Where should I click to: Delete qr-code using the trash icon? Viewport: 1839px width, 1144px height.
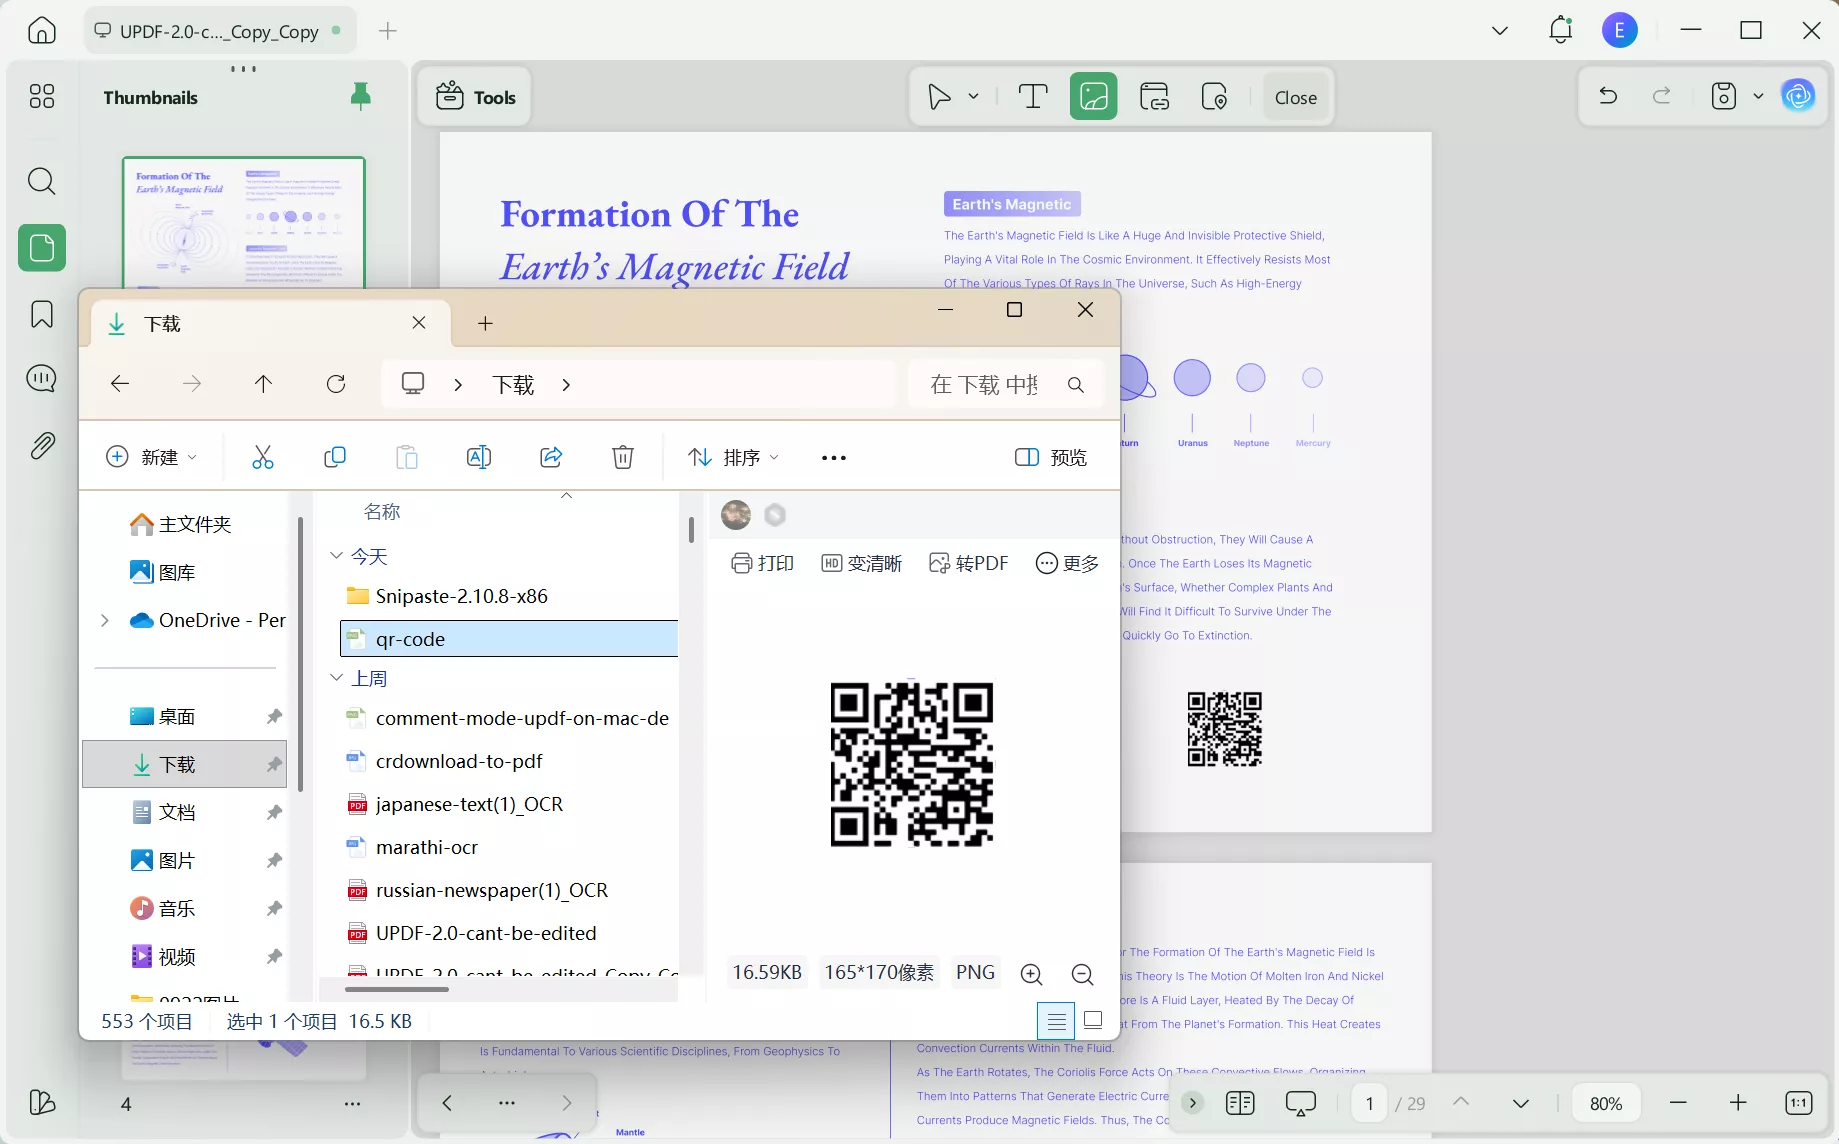click(x=622, y=457)
